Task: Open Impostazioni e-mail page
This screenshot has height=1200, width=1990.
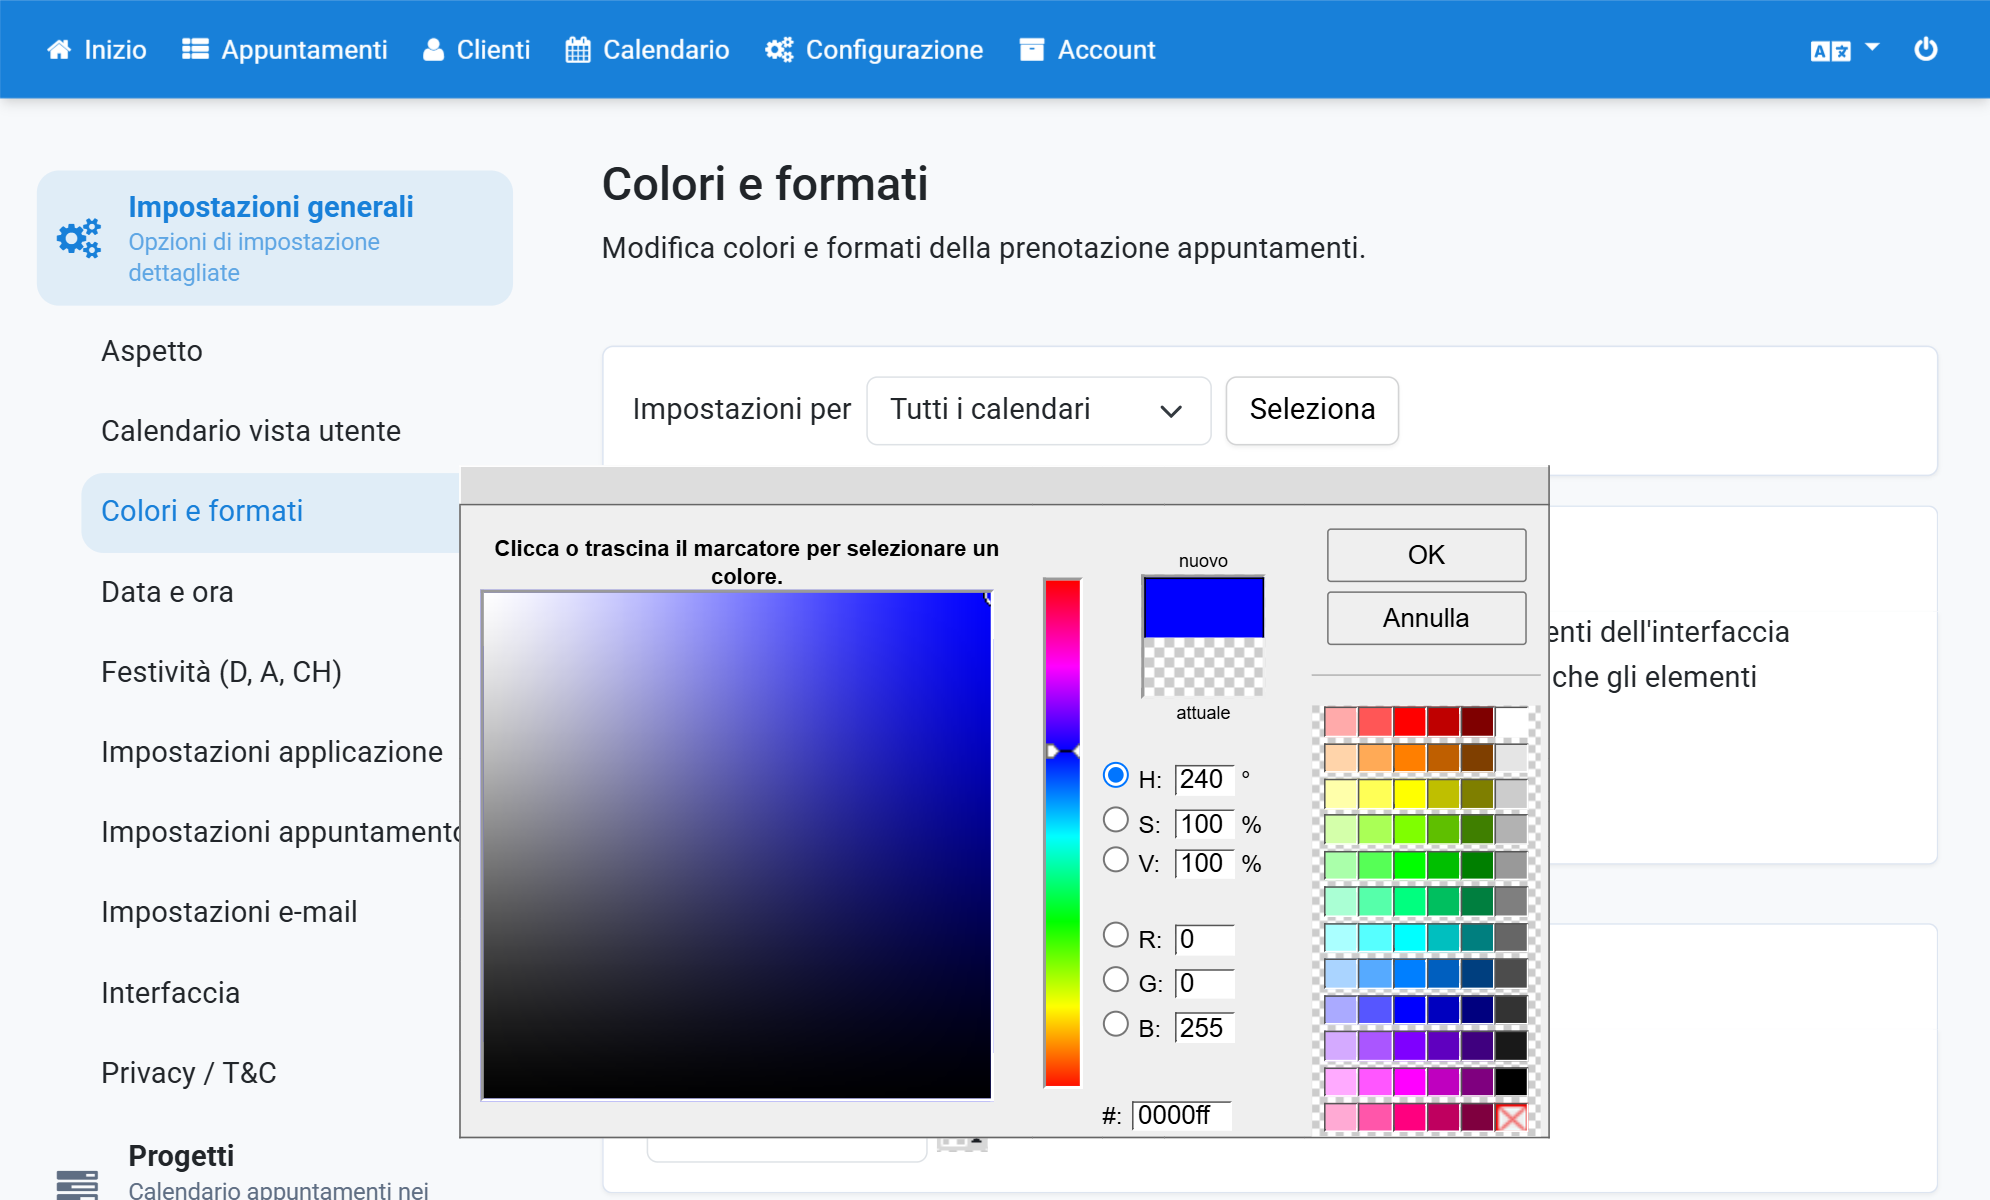Action: [x=229, y=912]
